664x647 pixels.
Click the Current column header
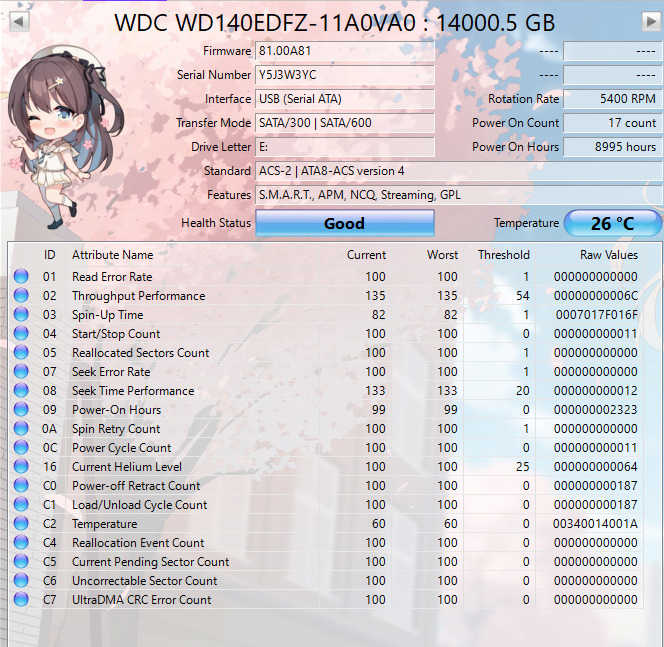pyautogui.click(x=366, y=255)
